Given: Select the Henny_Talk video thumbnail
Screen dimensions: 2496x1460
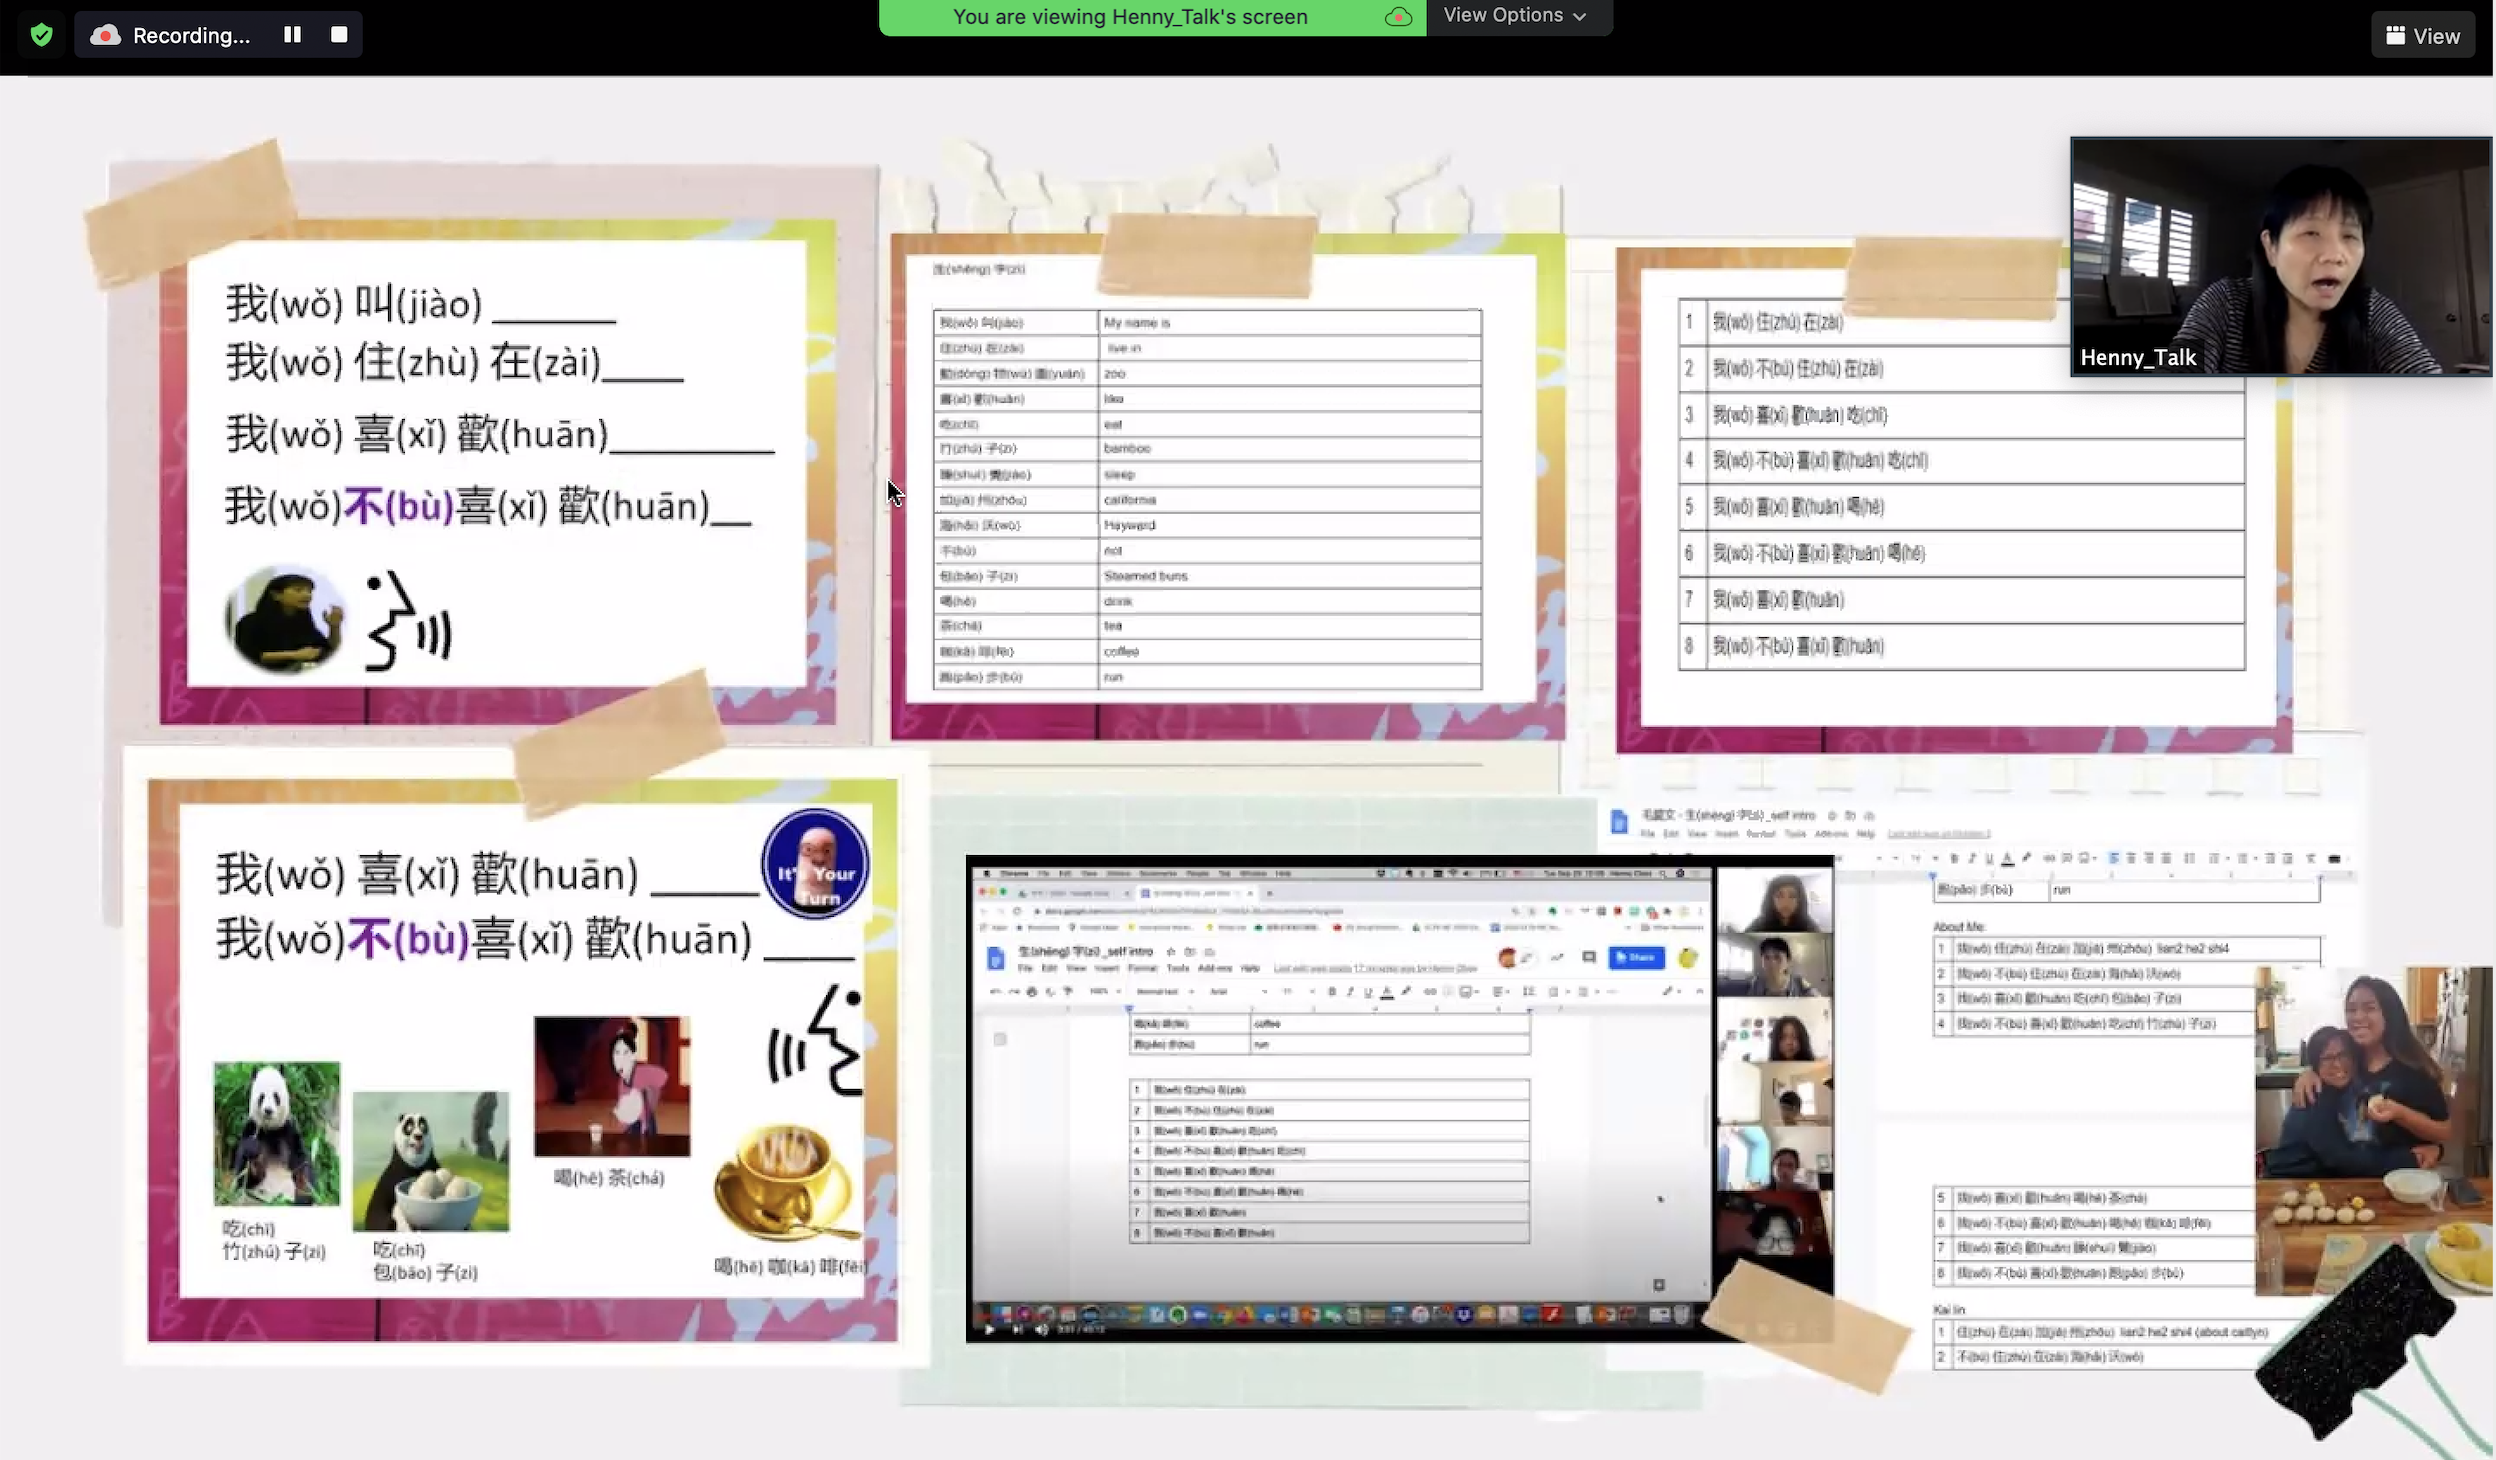Looking at the screenshot, I should [x=2280, y=256].
